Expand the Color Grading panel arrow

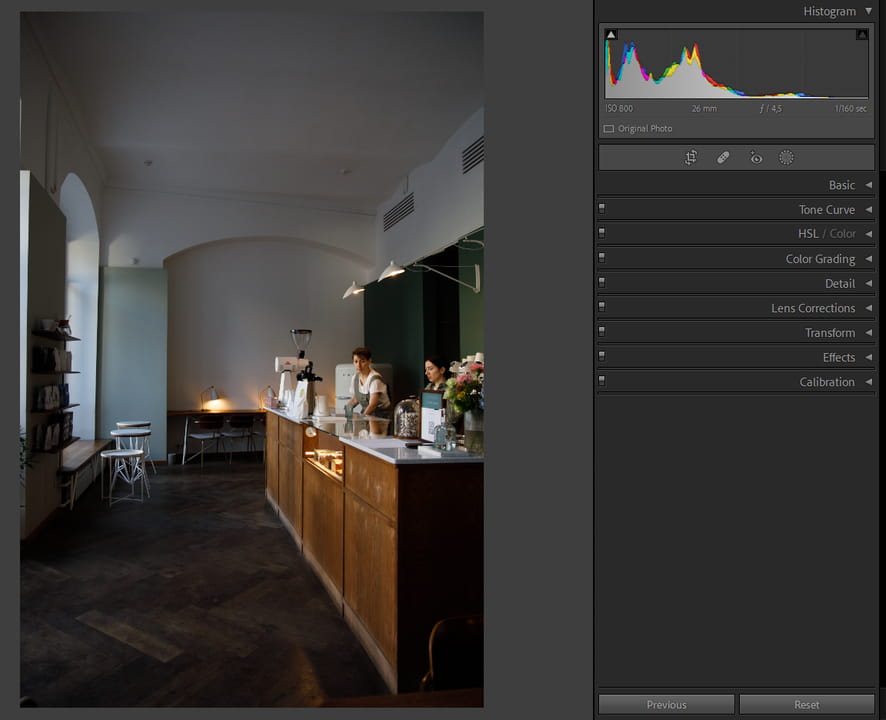868,259
